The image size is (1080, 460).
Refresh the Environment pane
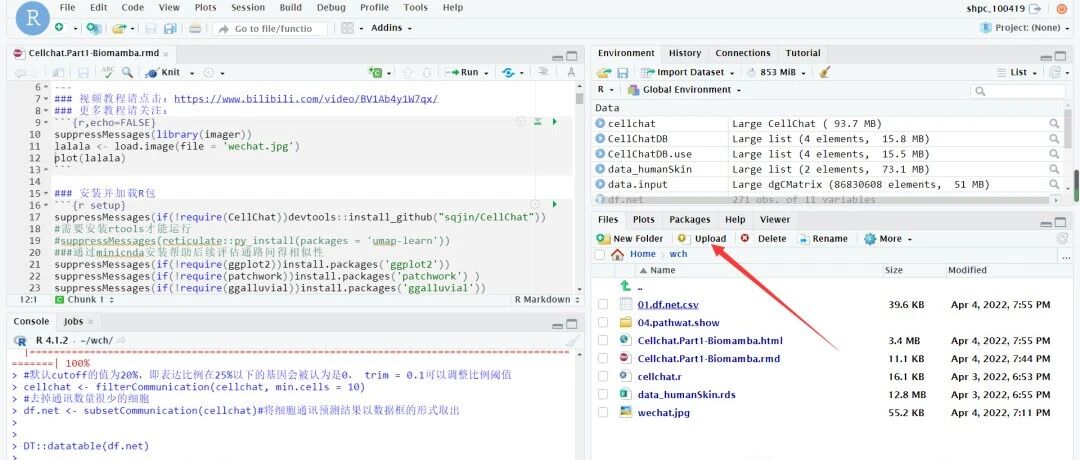click(1056, 72)
